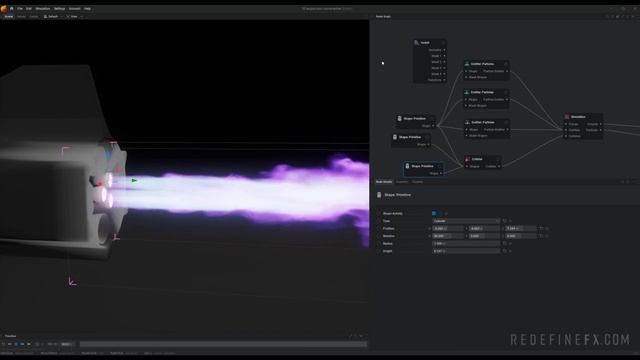This screenshot has height=360, width=640.
Task: Click the EmberGen flame logo icon
Action: [4, 8]
